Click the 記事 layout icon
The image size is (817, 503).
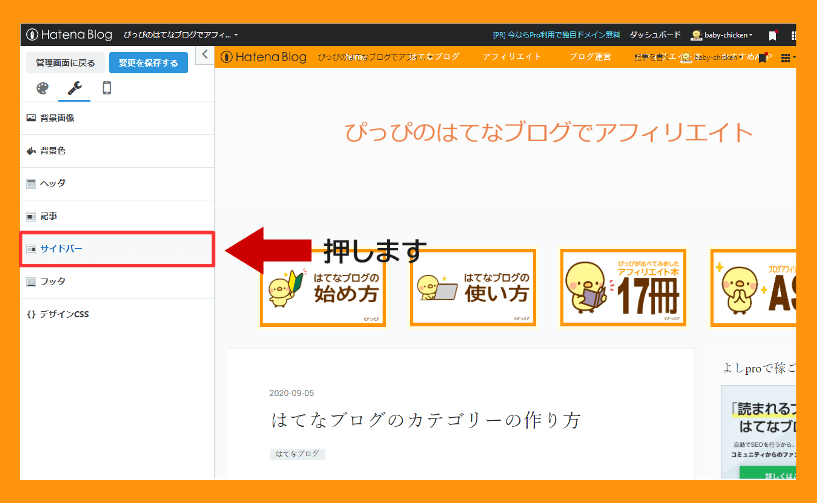(x=31, y=216)
